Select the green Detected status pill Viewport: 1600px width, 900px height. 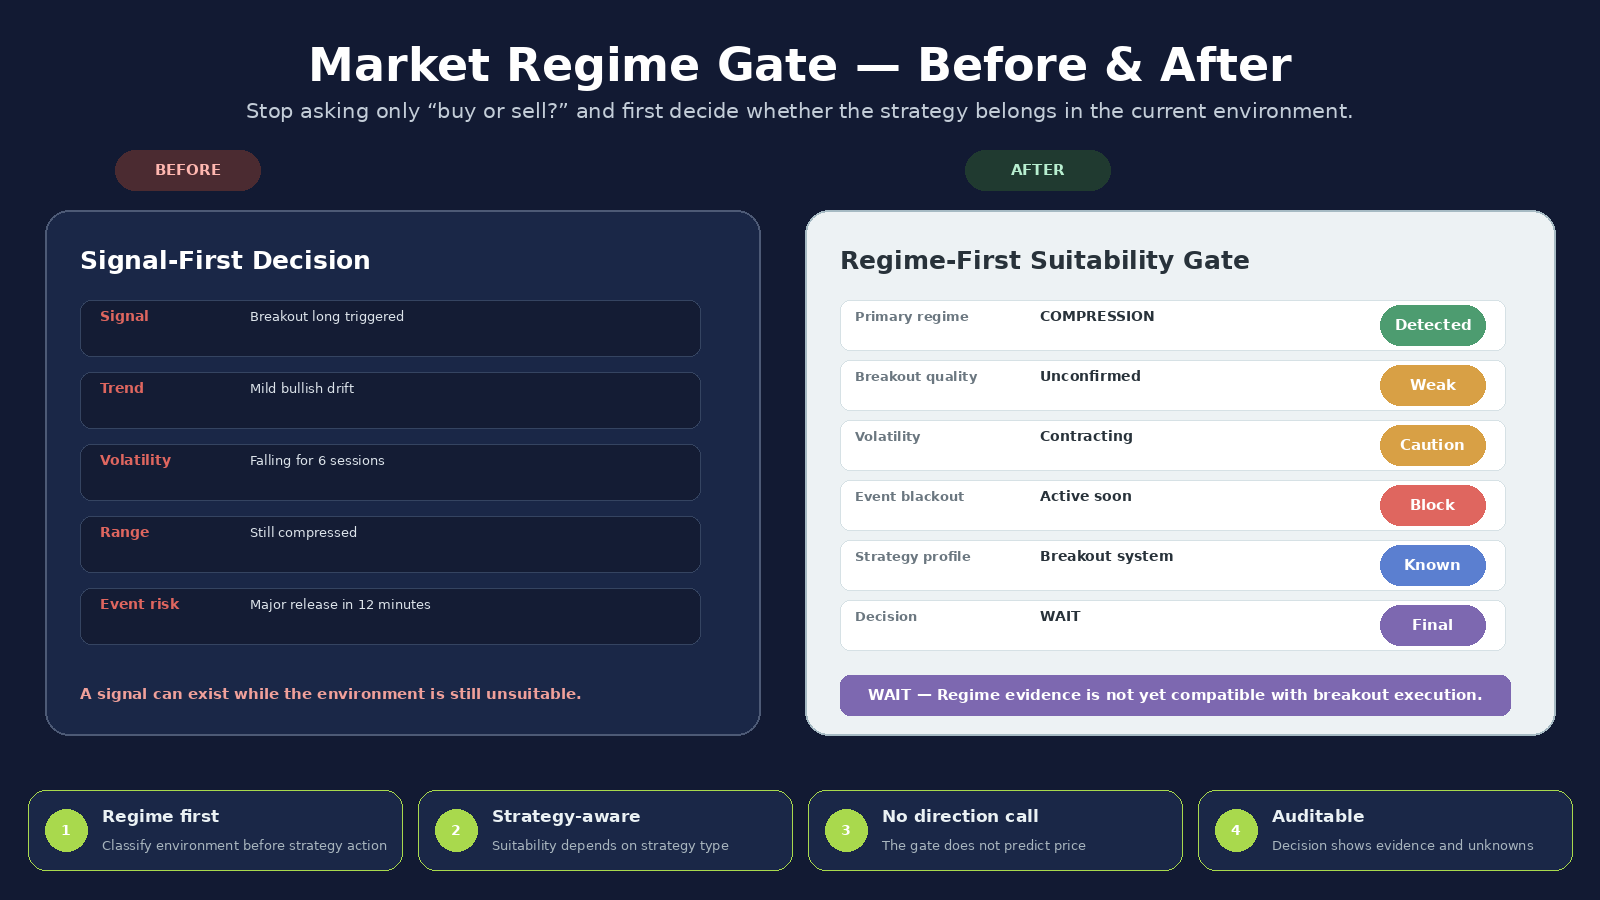(x=1433, y=325)
